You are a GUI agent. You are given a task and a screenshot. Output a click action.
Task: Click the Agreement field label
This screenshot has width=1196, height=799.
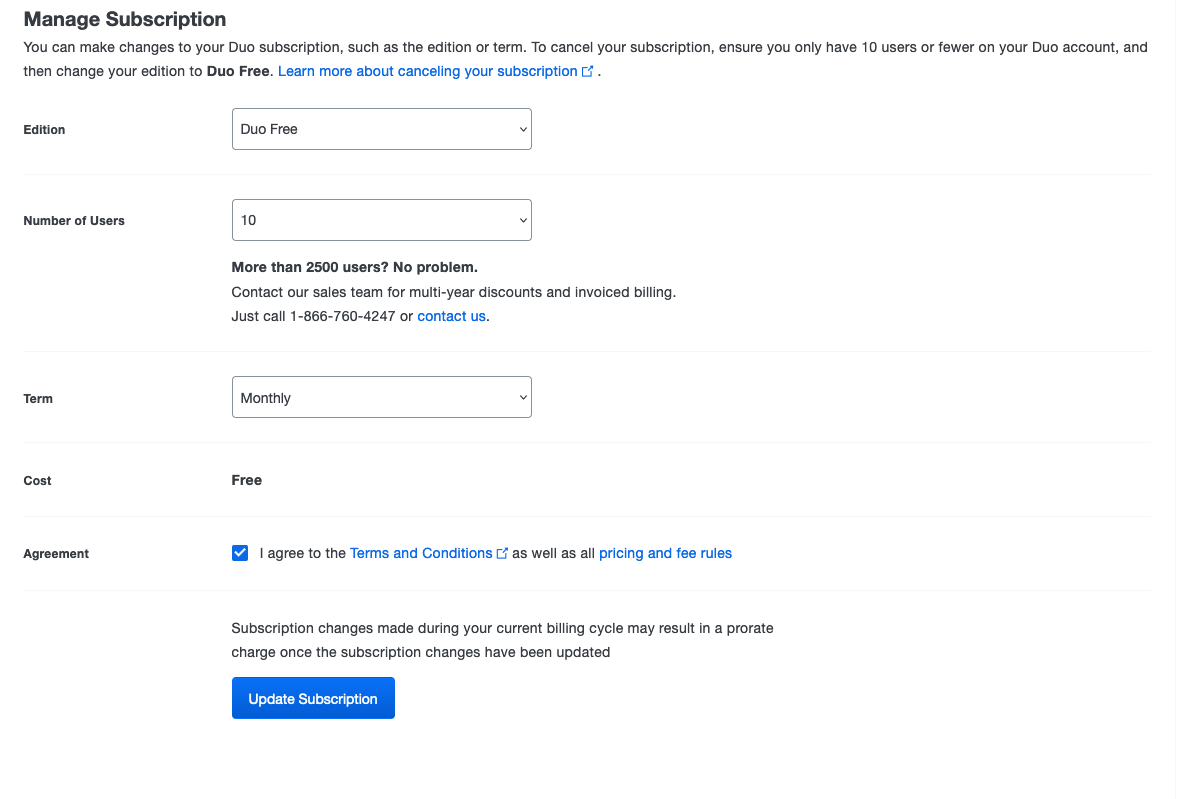[x=56, y=554]
